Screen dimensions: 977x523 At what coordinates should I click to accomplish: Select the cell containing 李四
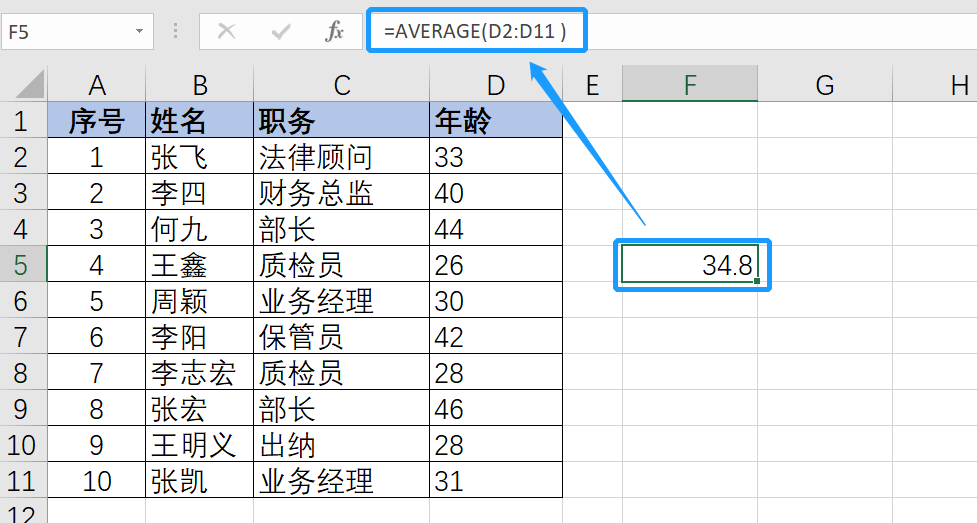coord(199,193)
